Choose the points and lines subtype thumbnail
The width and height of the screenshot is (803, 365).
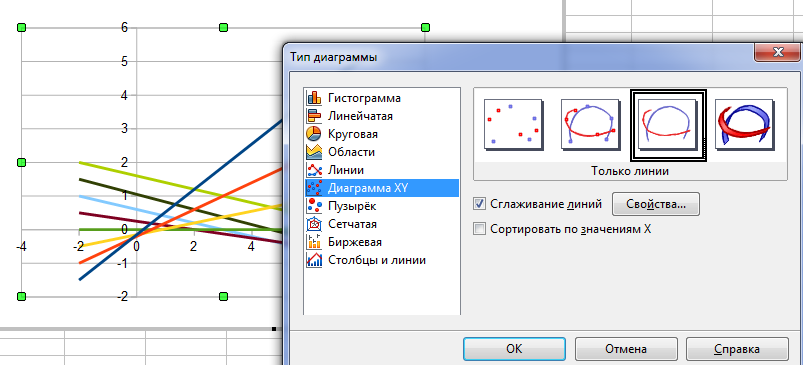pos(590,125)
